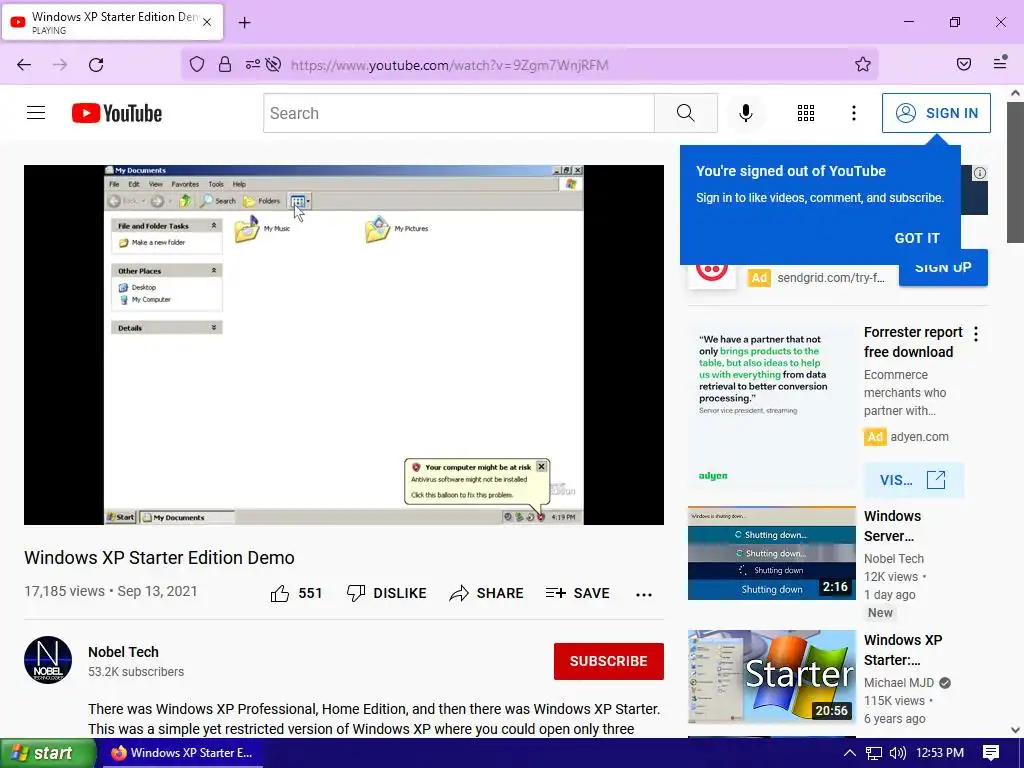The height and width of the screenshot is (768, 1024).
Task: Reload the current page
Action: coord(96,64)
